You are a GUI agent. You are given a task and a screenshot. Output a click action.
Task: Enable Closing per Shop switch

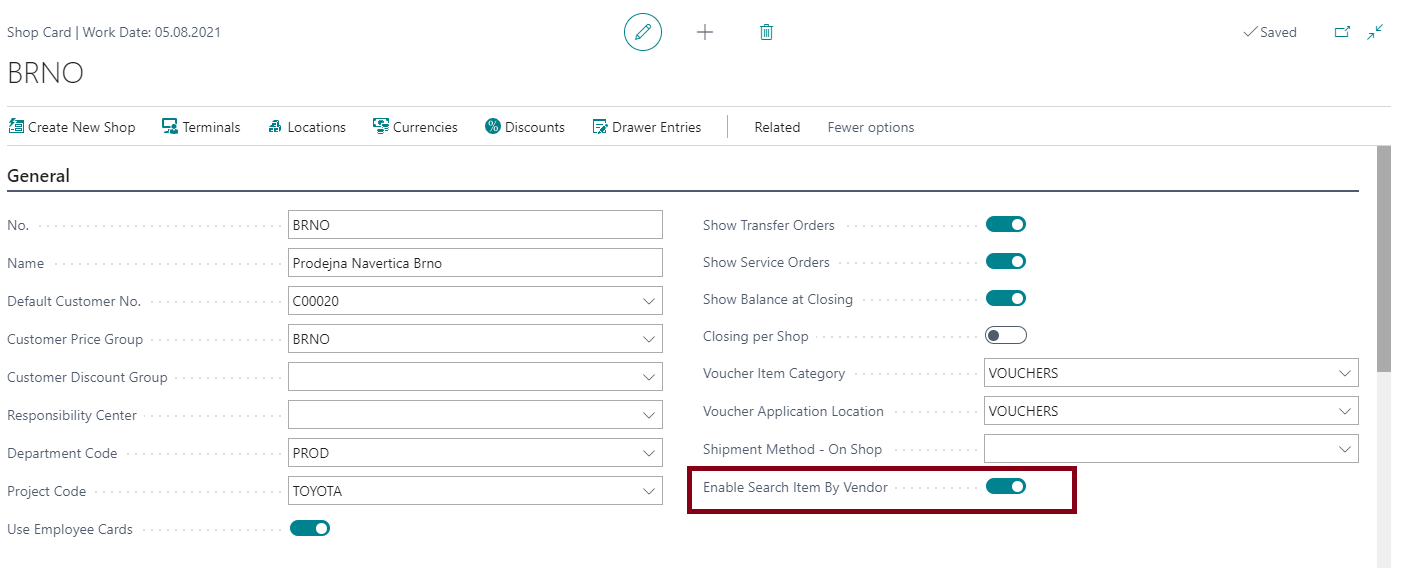pos(1006,335)
